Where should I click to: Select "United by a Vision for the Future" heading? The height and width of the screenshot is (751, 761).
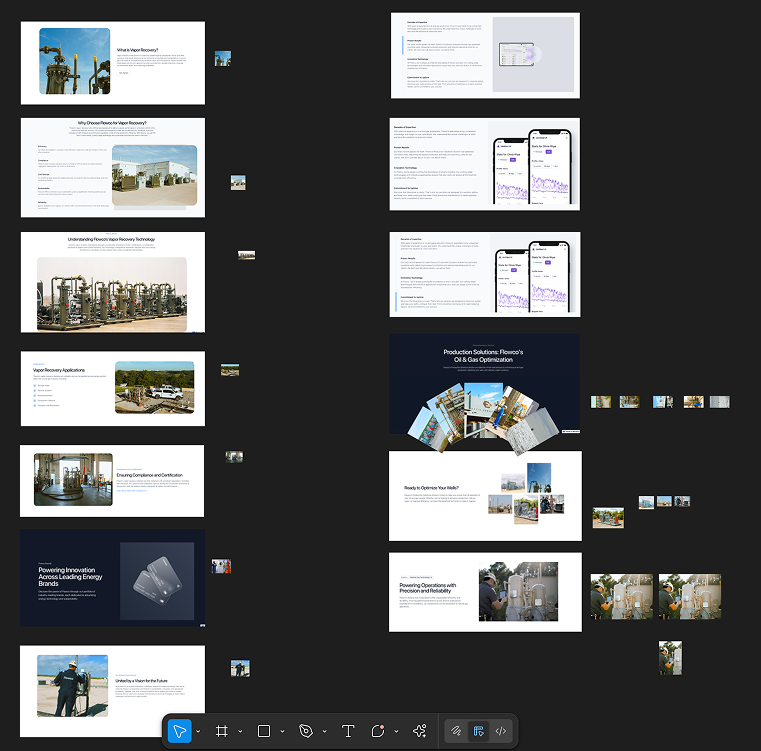[141, 681]
